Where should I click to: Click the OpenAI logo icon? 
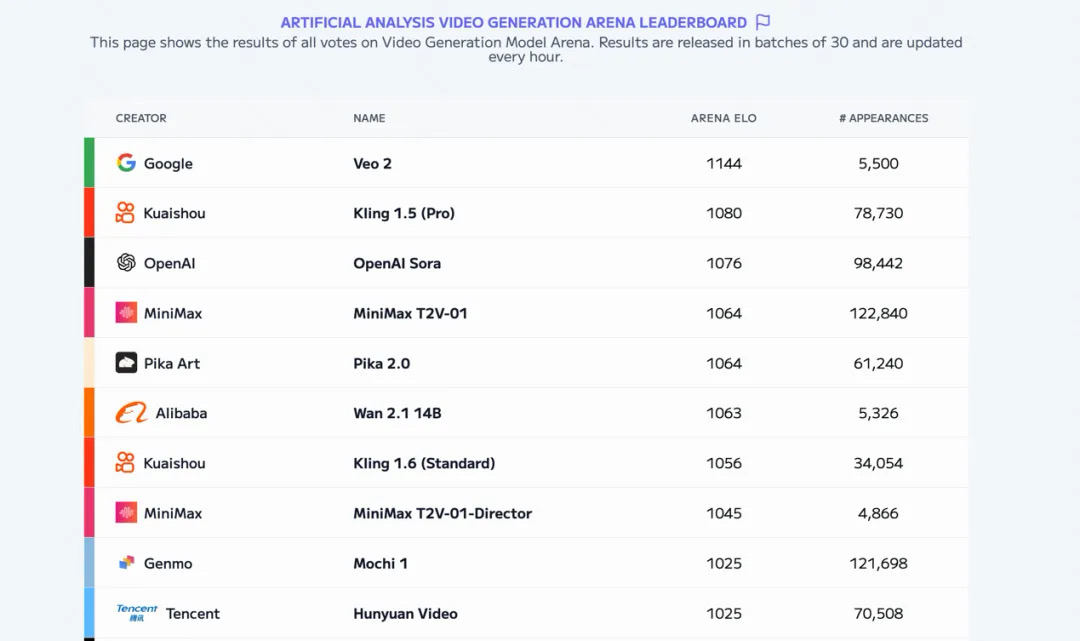[126, 263]
